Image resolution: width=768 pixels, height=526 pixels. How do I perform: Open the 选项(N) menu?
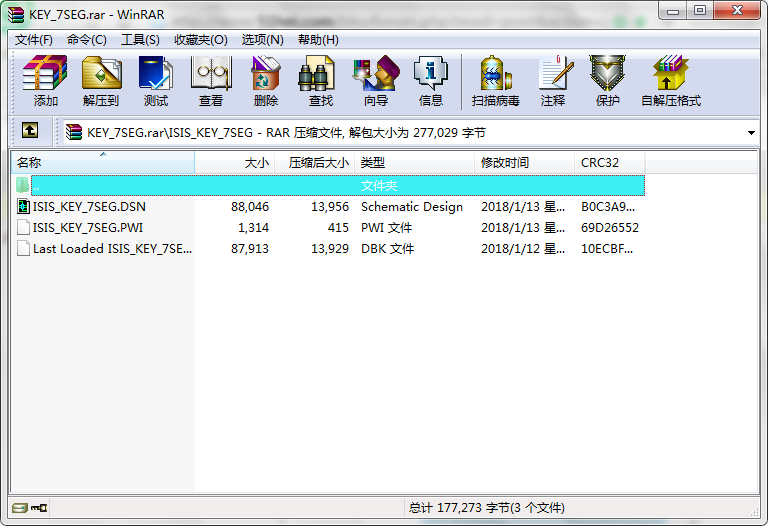263,40
